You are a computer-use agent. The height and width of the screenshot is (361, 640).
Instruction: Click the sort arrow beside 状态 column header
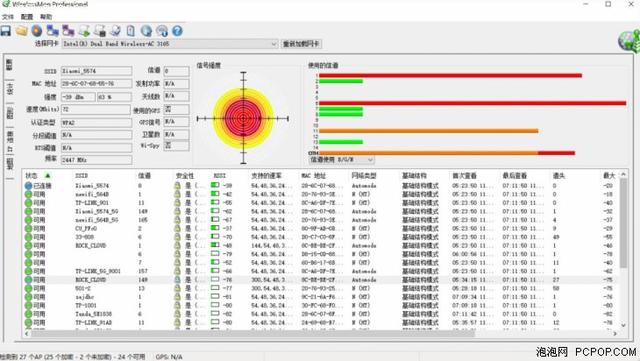[x=47, y=176]
